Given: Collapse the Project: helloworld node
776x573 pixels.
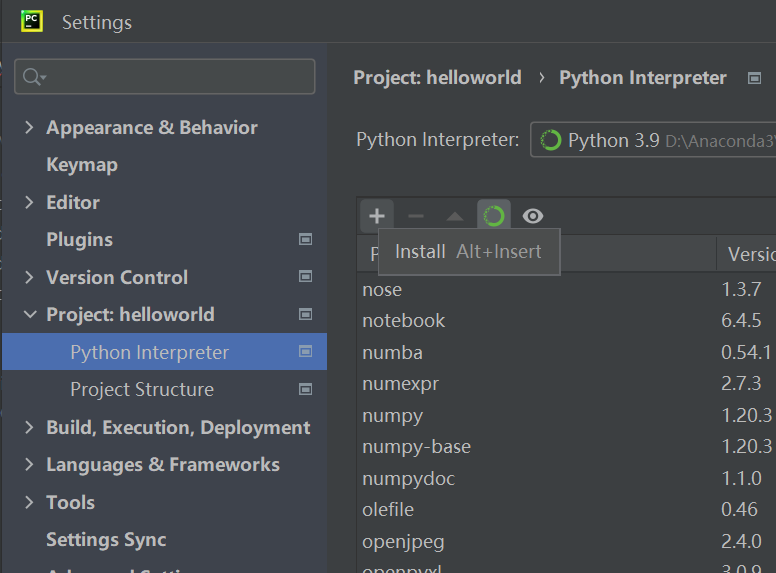Looking at the screenshot, I should [x=28, y=315].
